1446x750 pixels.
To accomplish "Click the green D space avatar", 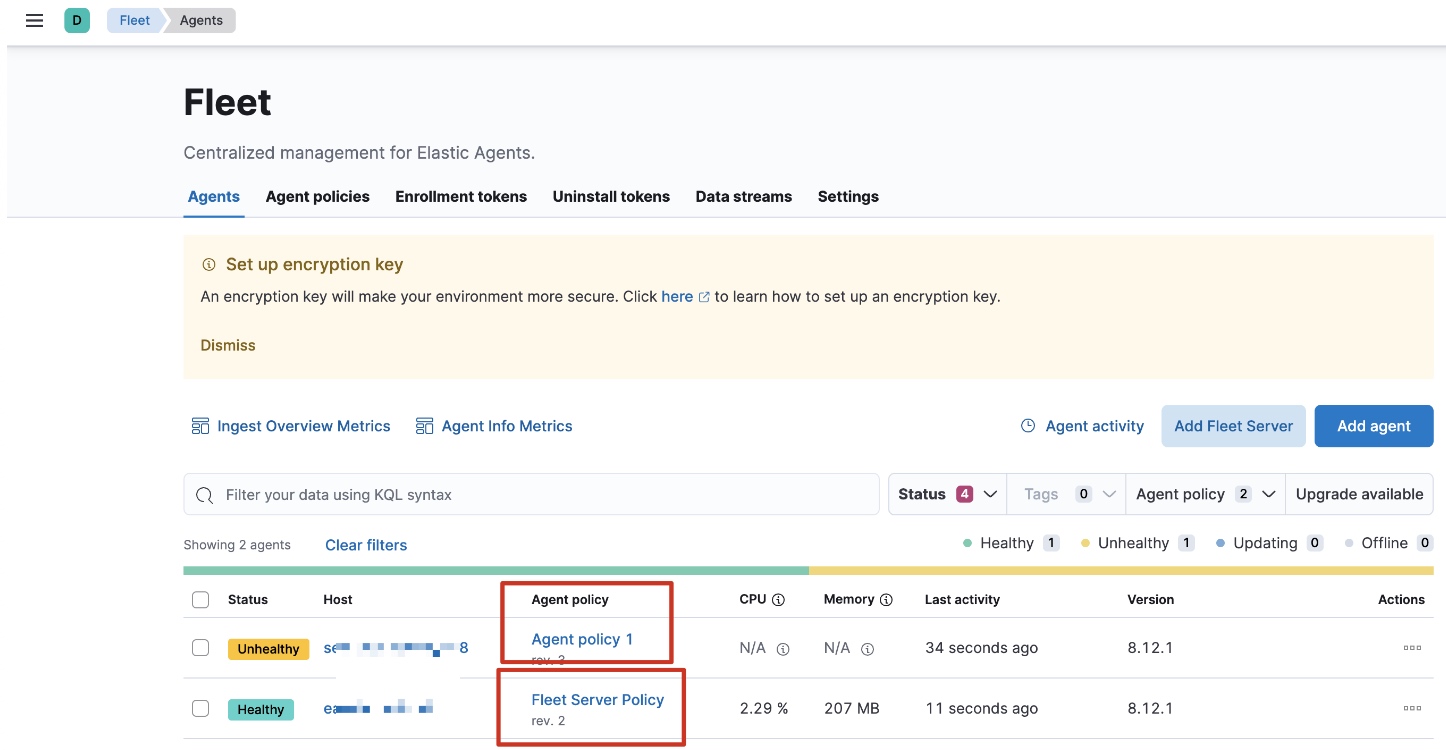I will [x=77, y=20].
